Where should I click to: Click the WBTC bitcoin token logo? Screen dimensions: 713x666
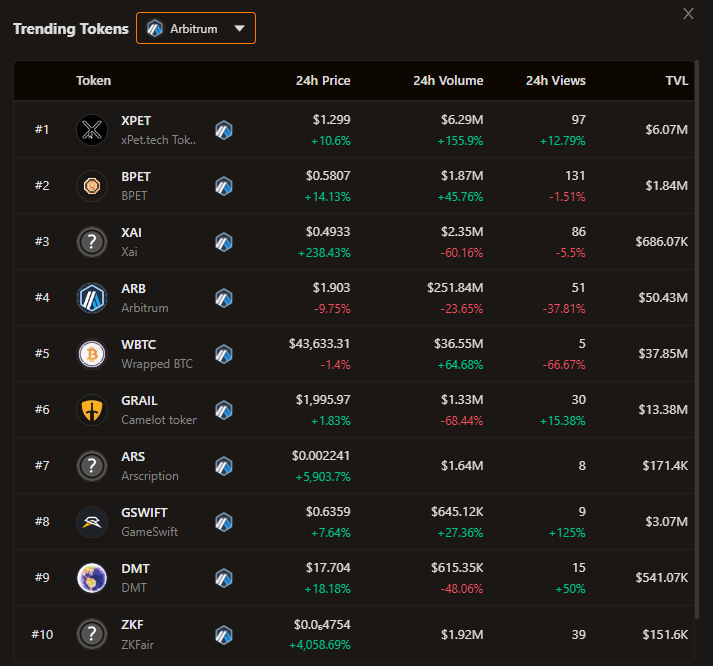click(92, 354)
